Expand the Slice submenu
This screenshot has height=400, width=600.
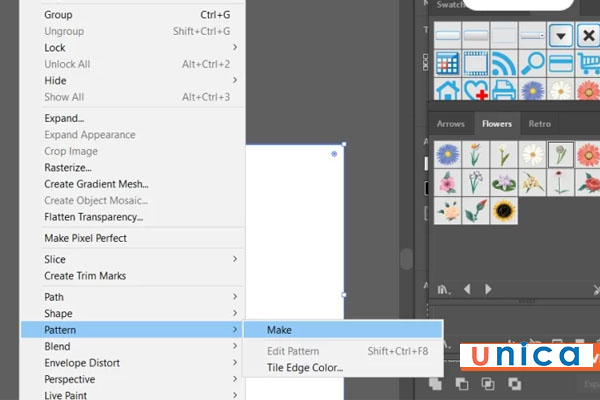[x=55, y=259]
